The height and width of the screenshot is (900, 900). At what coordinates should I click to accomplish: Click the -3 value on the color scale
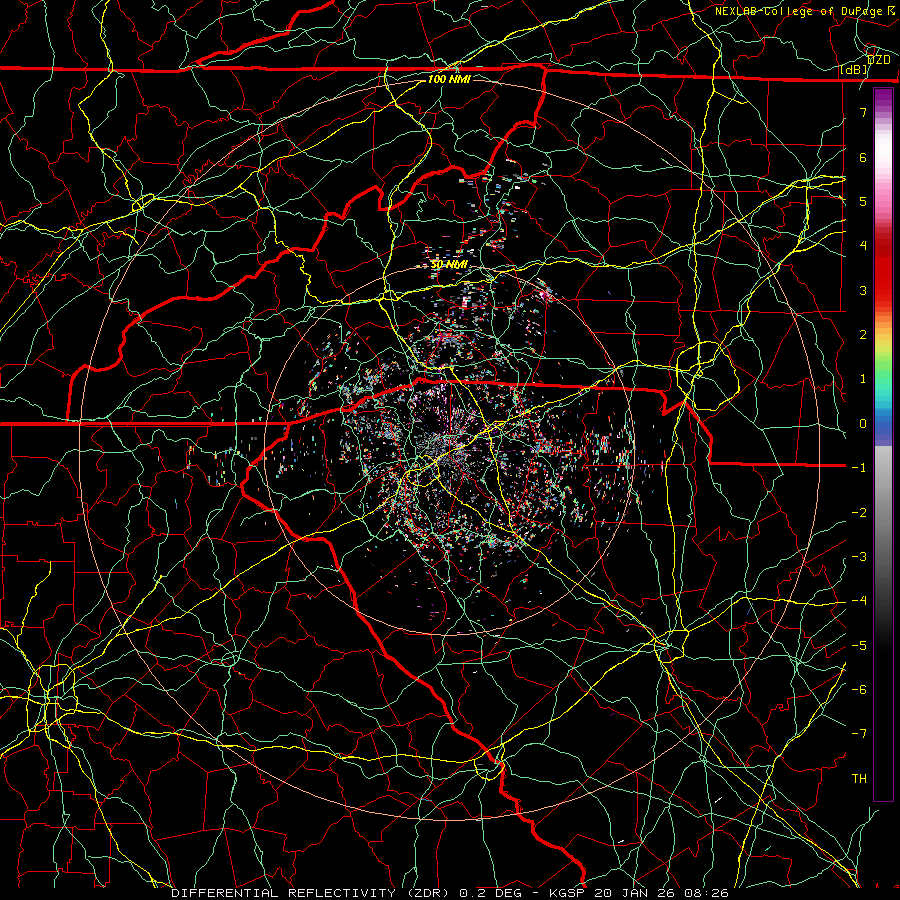coord(859,557)
